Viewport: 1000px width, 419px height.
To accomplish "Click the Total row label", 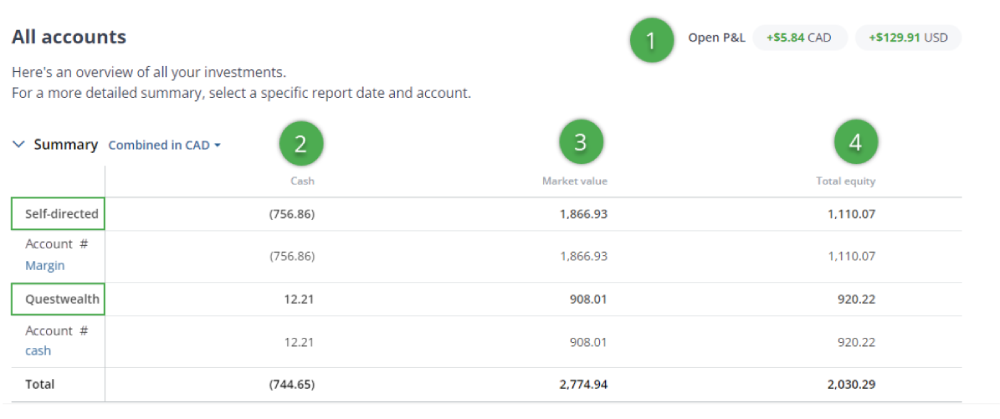I will pos(40,384).
